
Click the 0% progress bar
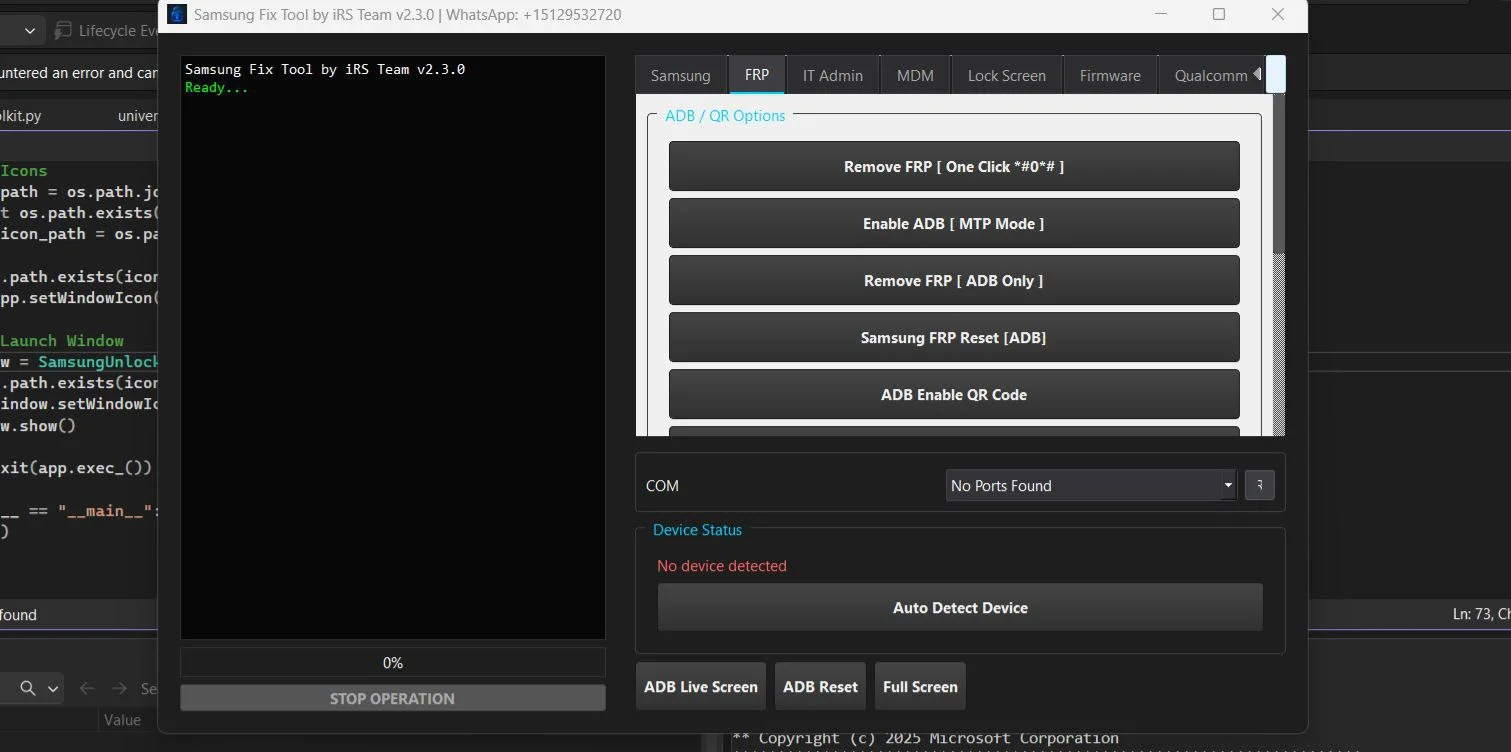[392, 662]
